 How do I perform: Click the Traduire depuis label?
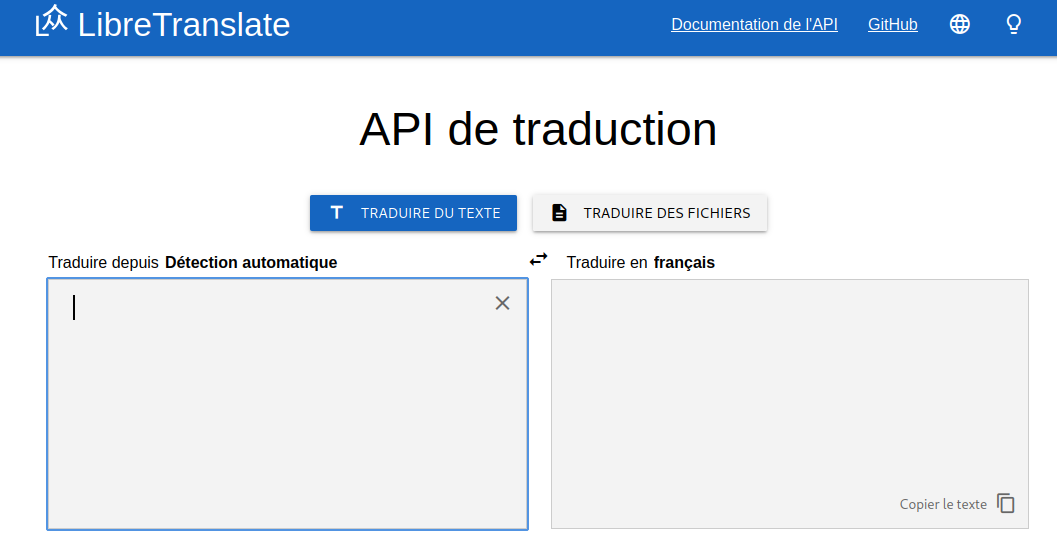(x=103, y=263)
